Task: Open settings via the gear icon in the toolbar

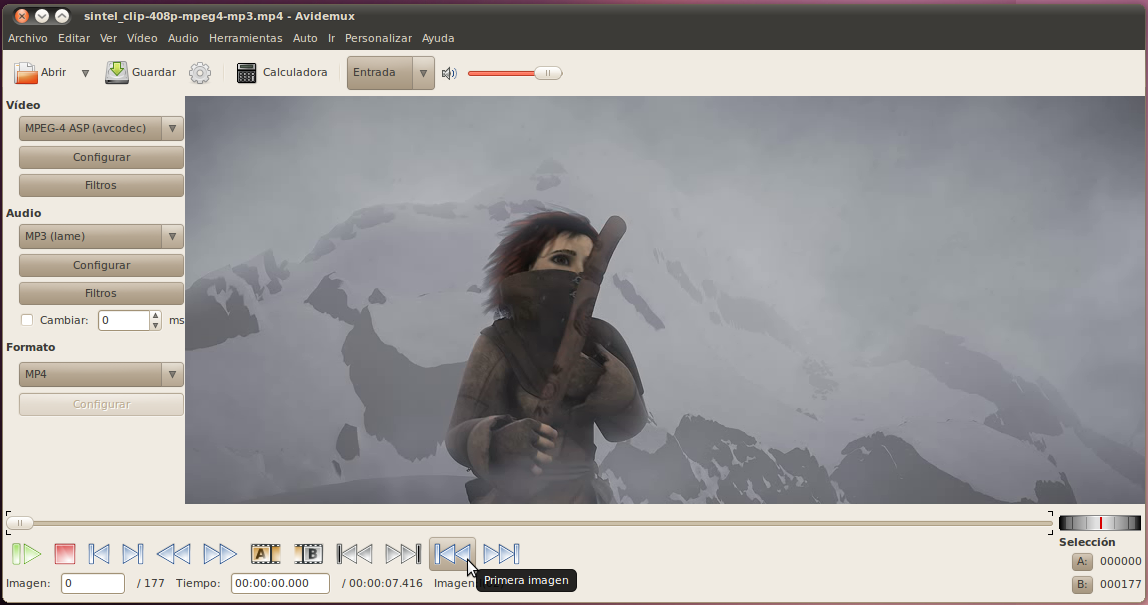Action: pyautogui.click(x=200, y=73)
